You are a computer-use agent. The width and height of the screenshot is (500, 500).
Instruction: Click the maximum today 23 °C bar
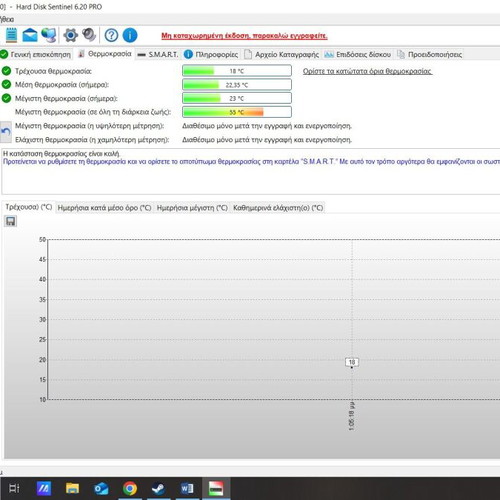pos(237,98)
